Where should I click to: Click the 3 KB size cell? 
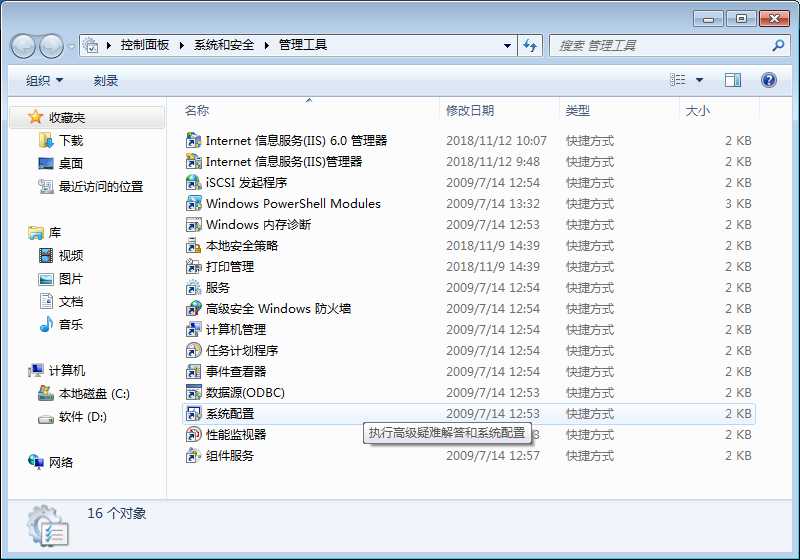pyautogui.click(x=738, y=203)
